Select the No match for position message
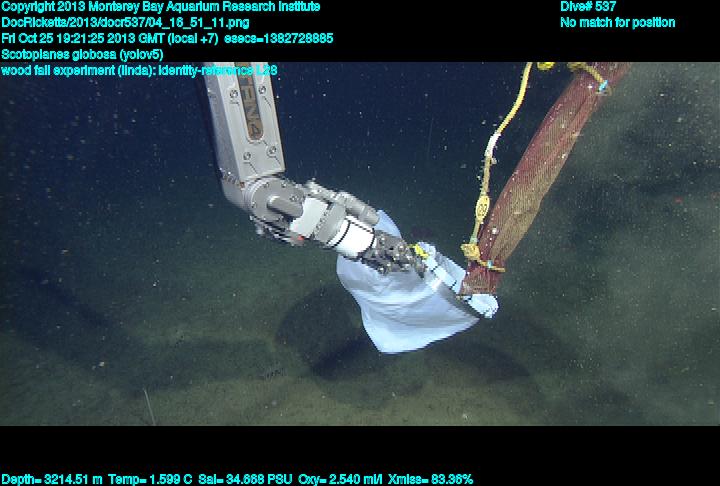The height and width of the screenshot is (486, 720). [617, 22]
